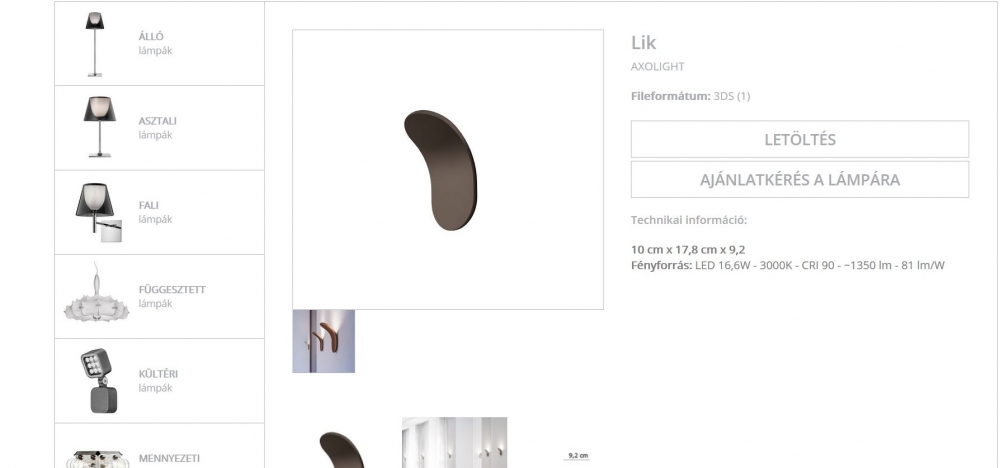
Task: Click the brown lamp image at bottom
Action: 342,450
